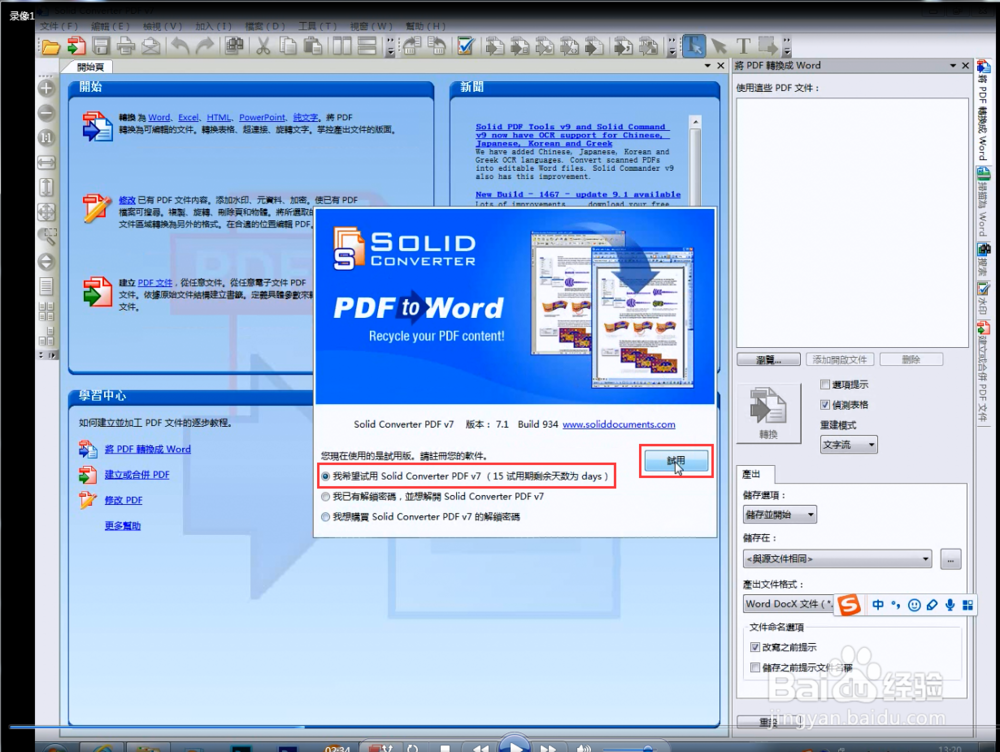Open the 工具(T) menu
1000x752 pixels.
point(317,26)
